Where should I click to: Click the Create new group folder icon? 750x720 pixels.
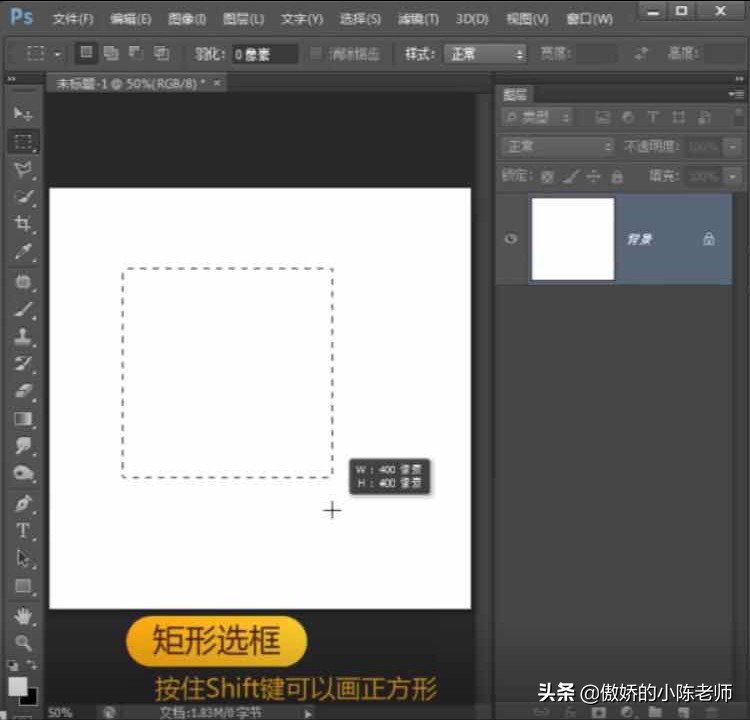pyautogui.click(x=655, y=712)
